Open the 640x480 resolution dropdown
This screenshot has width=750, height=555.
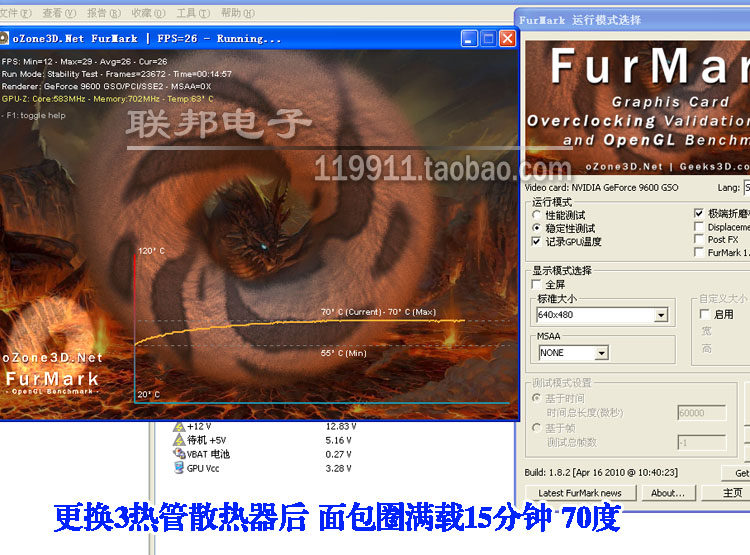click(x=660, y=315)
